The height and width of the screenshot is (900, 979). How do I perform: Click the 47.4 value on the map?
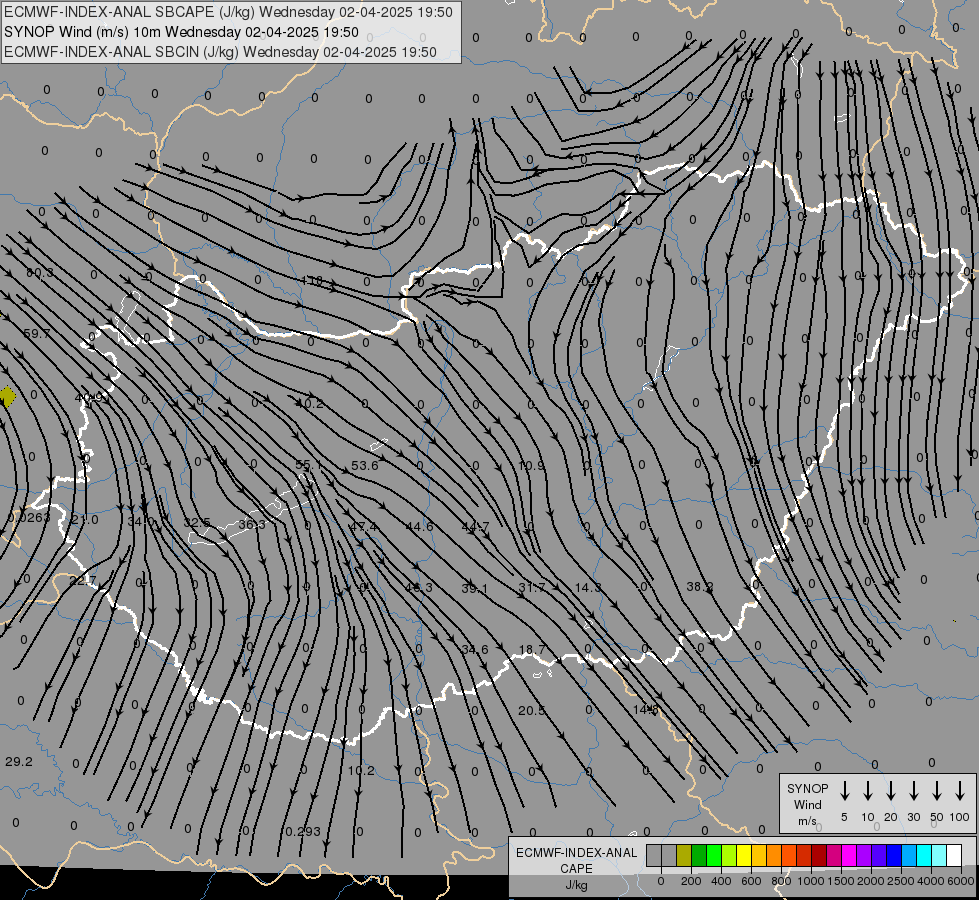point(363,527)
